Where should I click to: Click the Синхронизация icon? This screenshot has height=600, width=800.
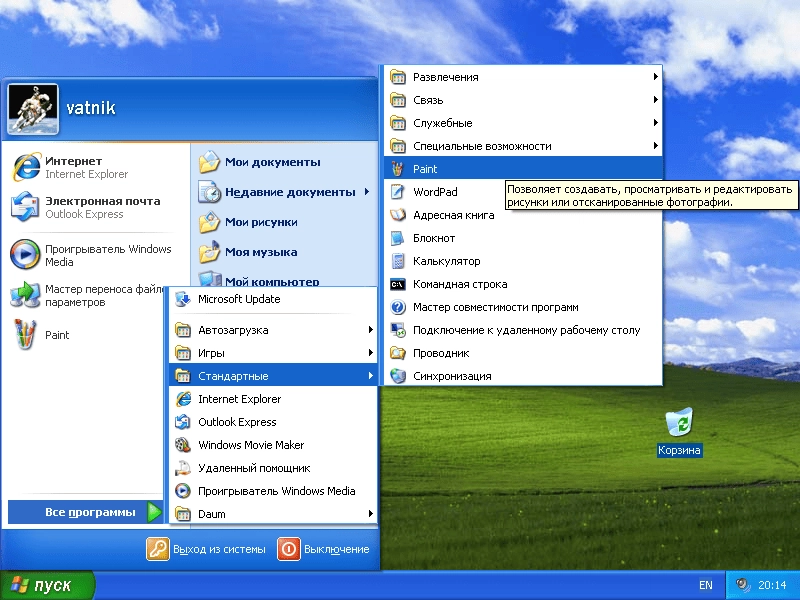click(397, 376)
